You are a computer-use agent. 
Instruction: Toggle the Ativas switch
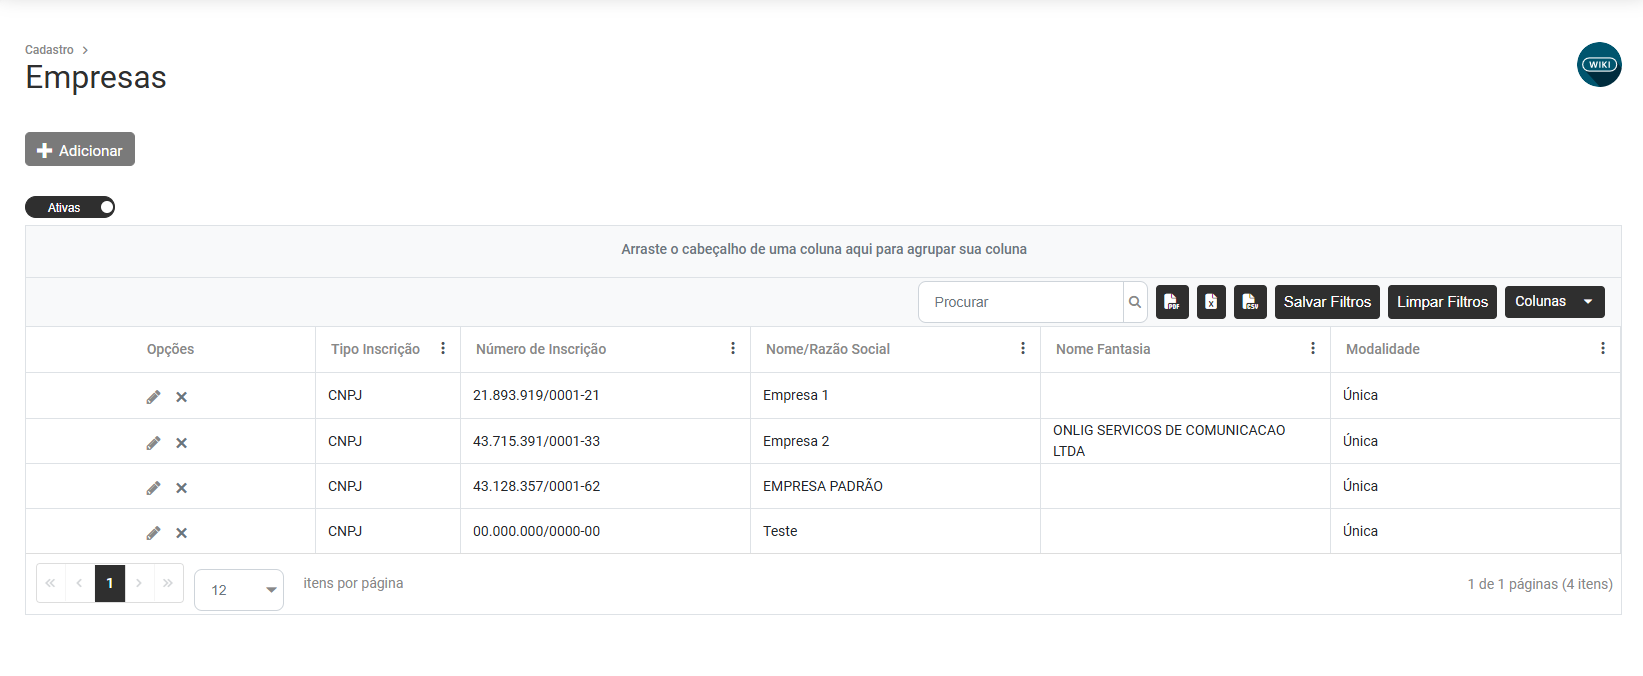tap(70, 207)
